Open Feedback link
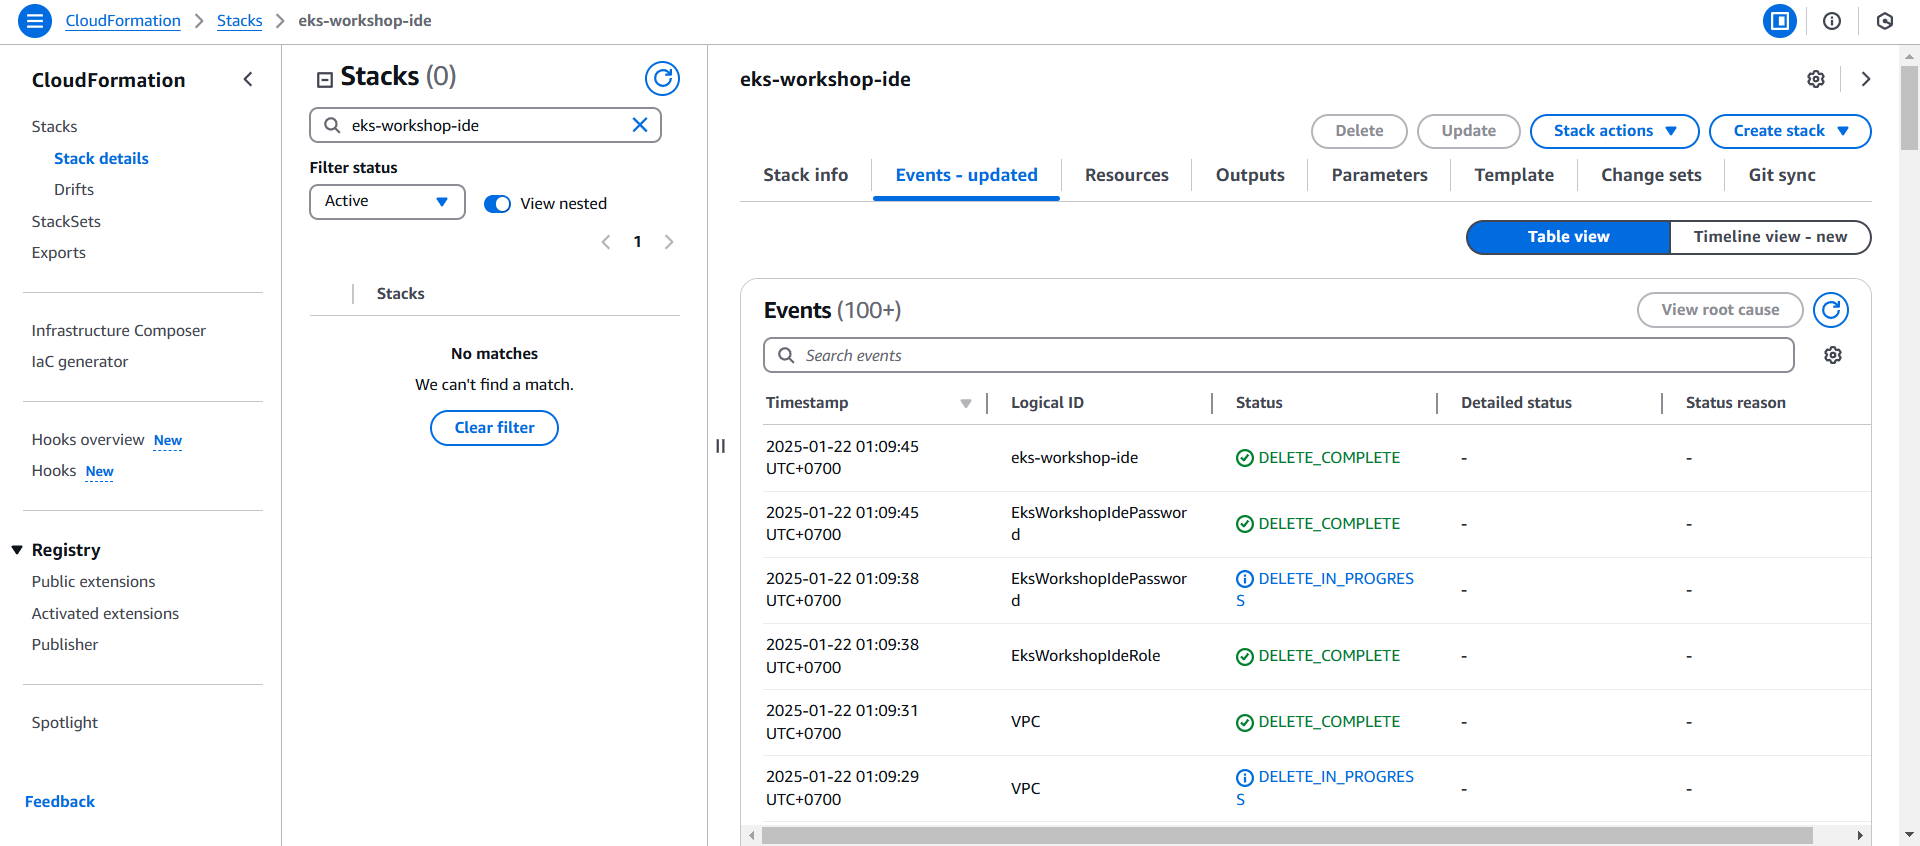The height and width of the screenshot is (846, 1920). pos(60,802)
